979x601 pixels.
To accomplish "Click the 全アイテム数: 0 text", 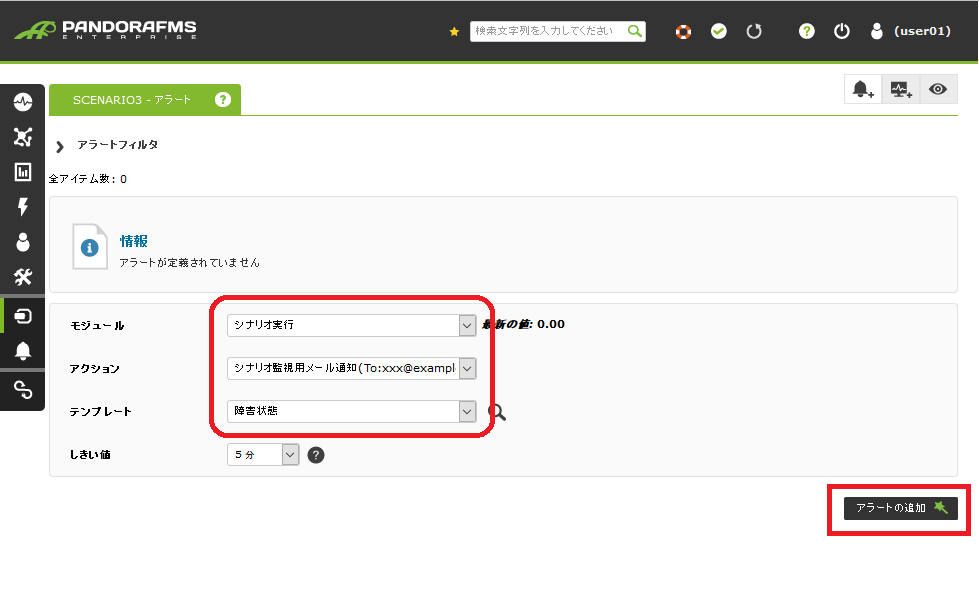I will click(87, 179).
